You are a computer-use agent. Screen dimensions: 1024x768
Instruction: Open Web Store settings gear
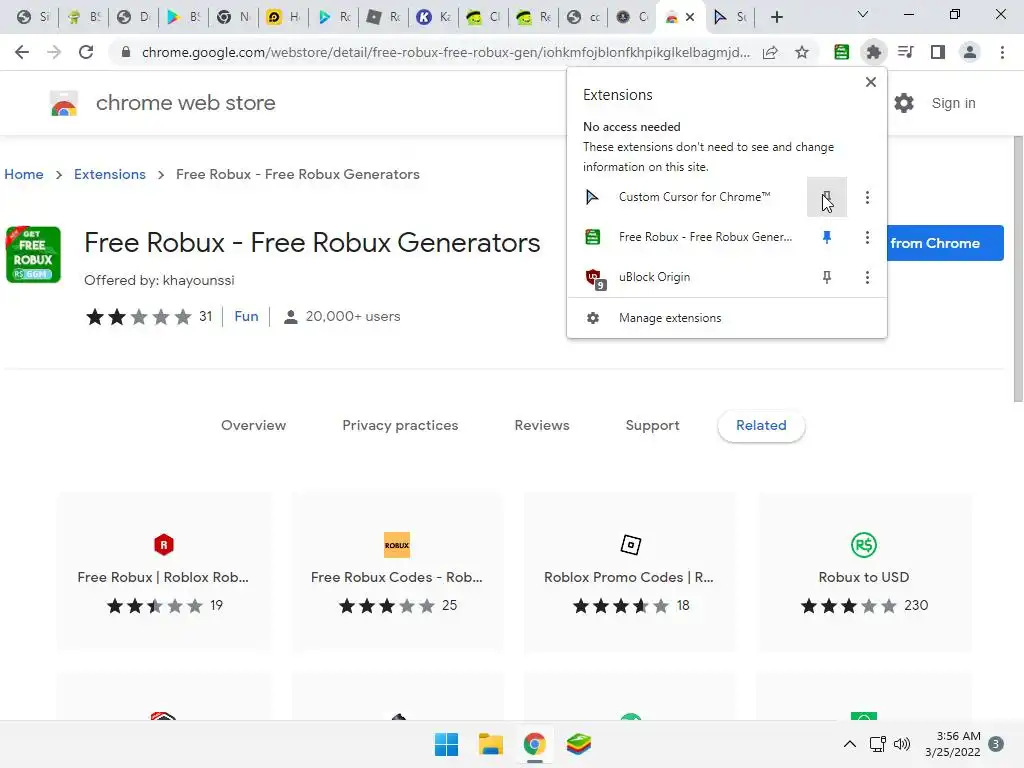click(904, 103)
